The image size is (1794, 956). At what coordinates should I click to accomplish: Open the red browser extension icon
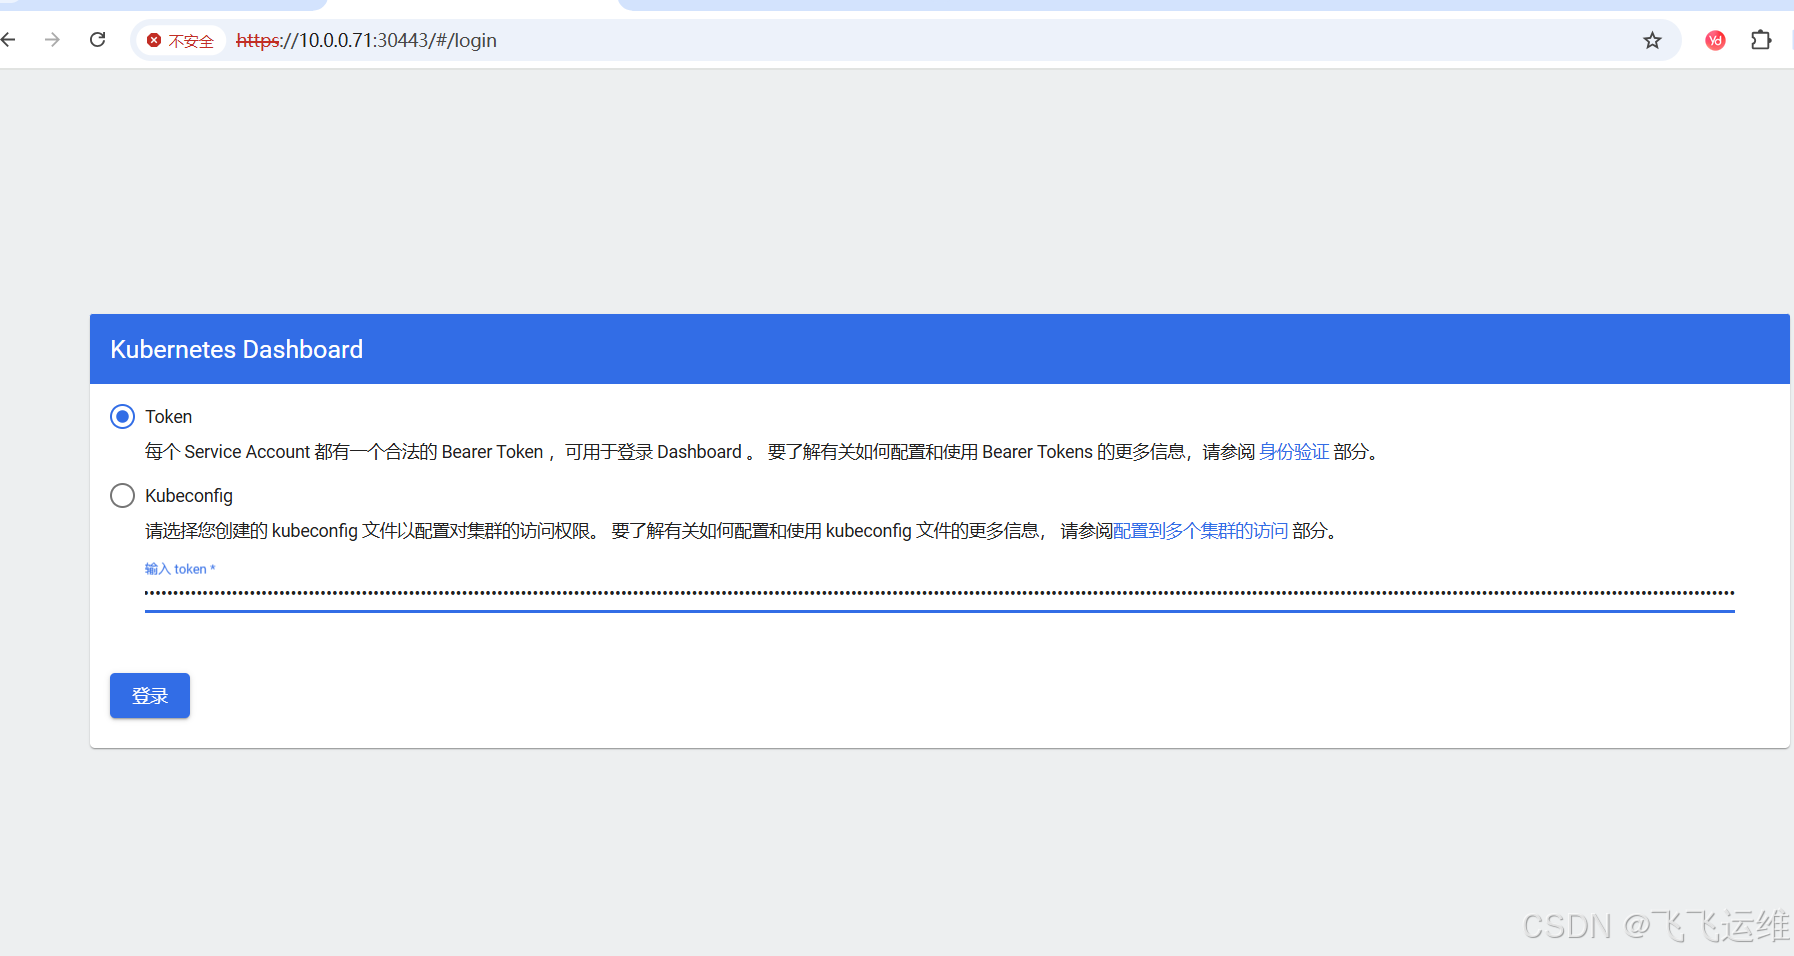click(1715, 41)
